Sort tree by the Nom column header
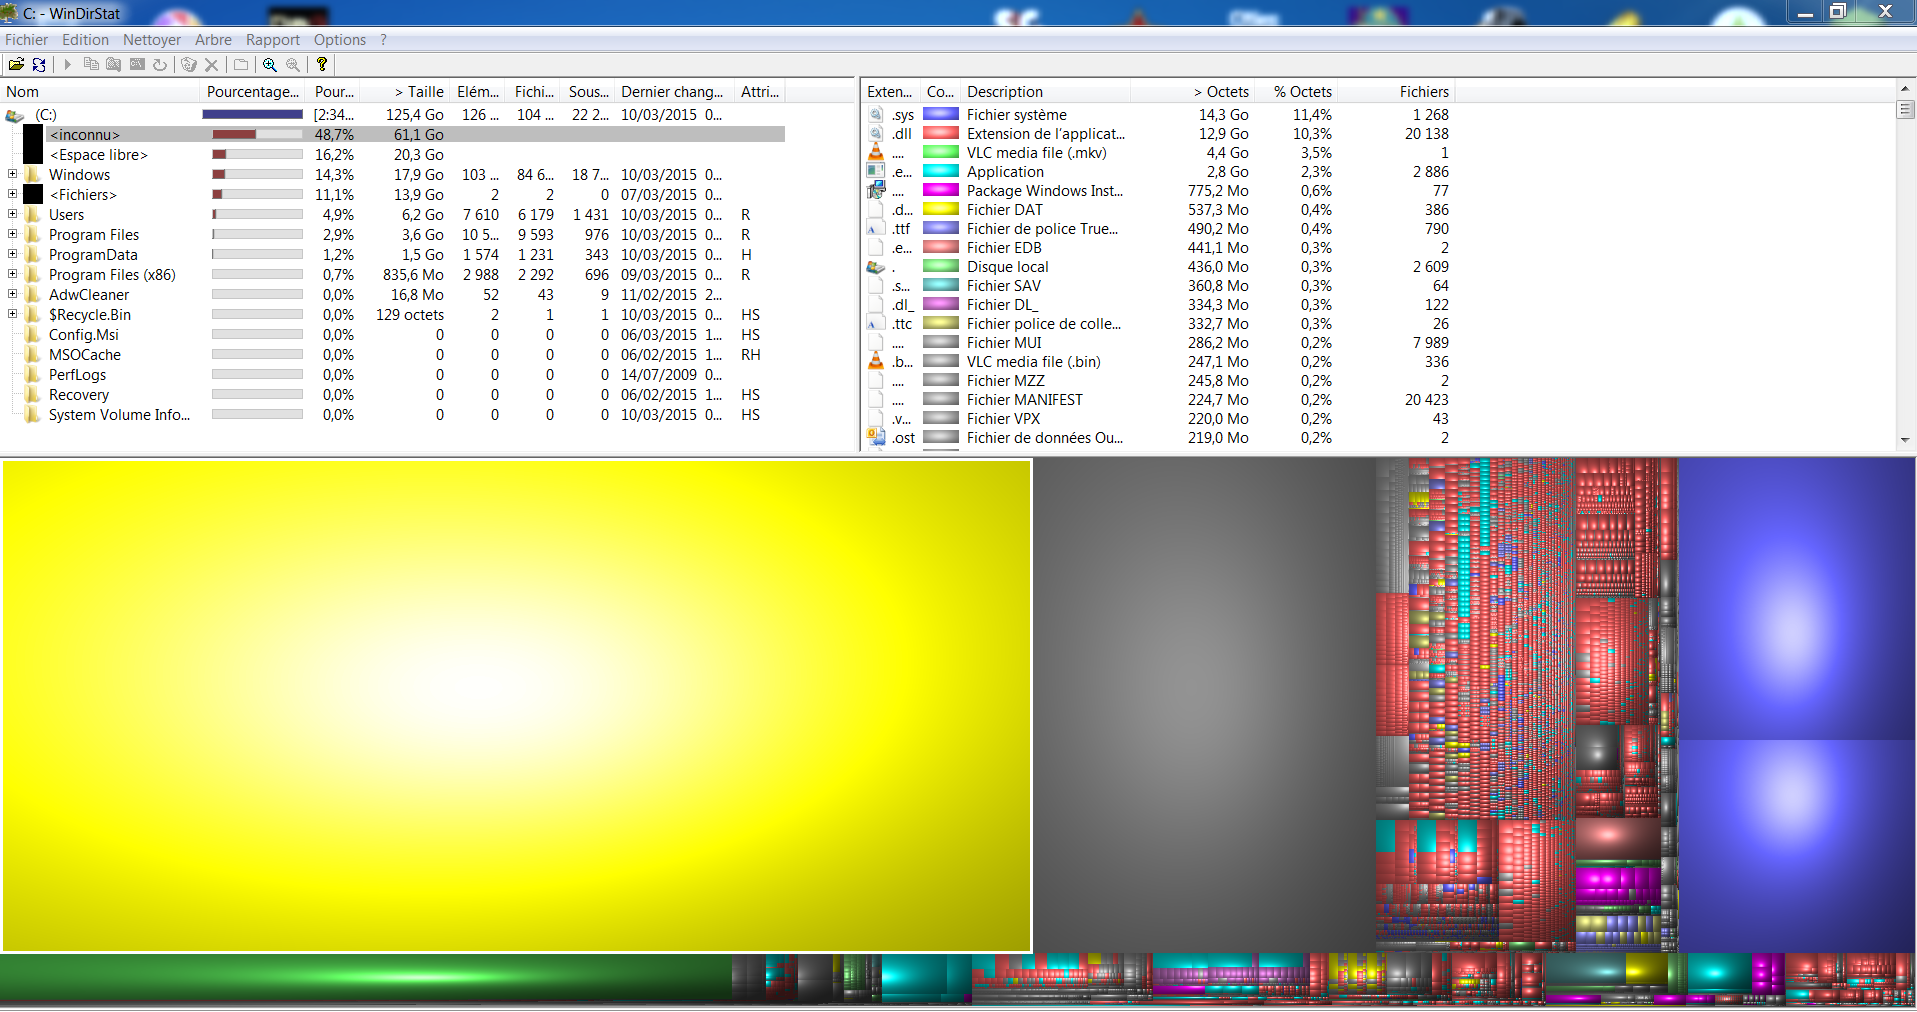 100,92
